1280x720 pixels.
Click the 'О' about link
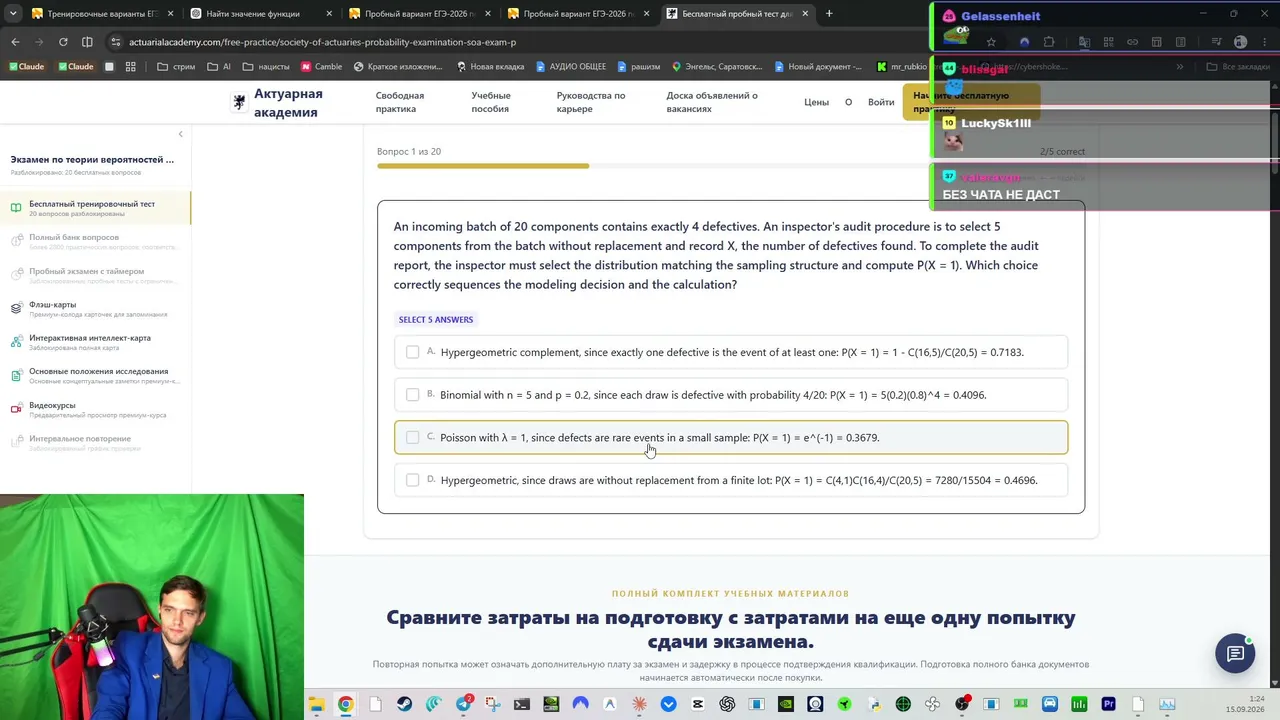pos(848,102)
